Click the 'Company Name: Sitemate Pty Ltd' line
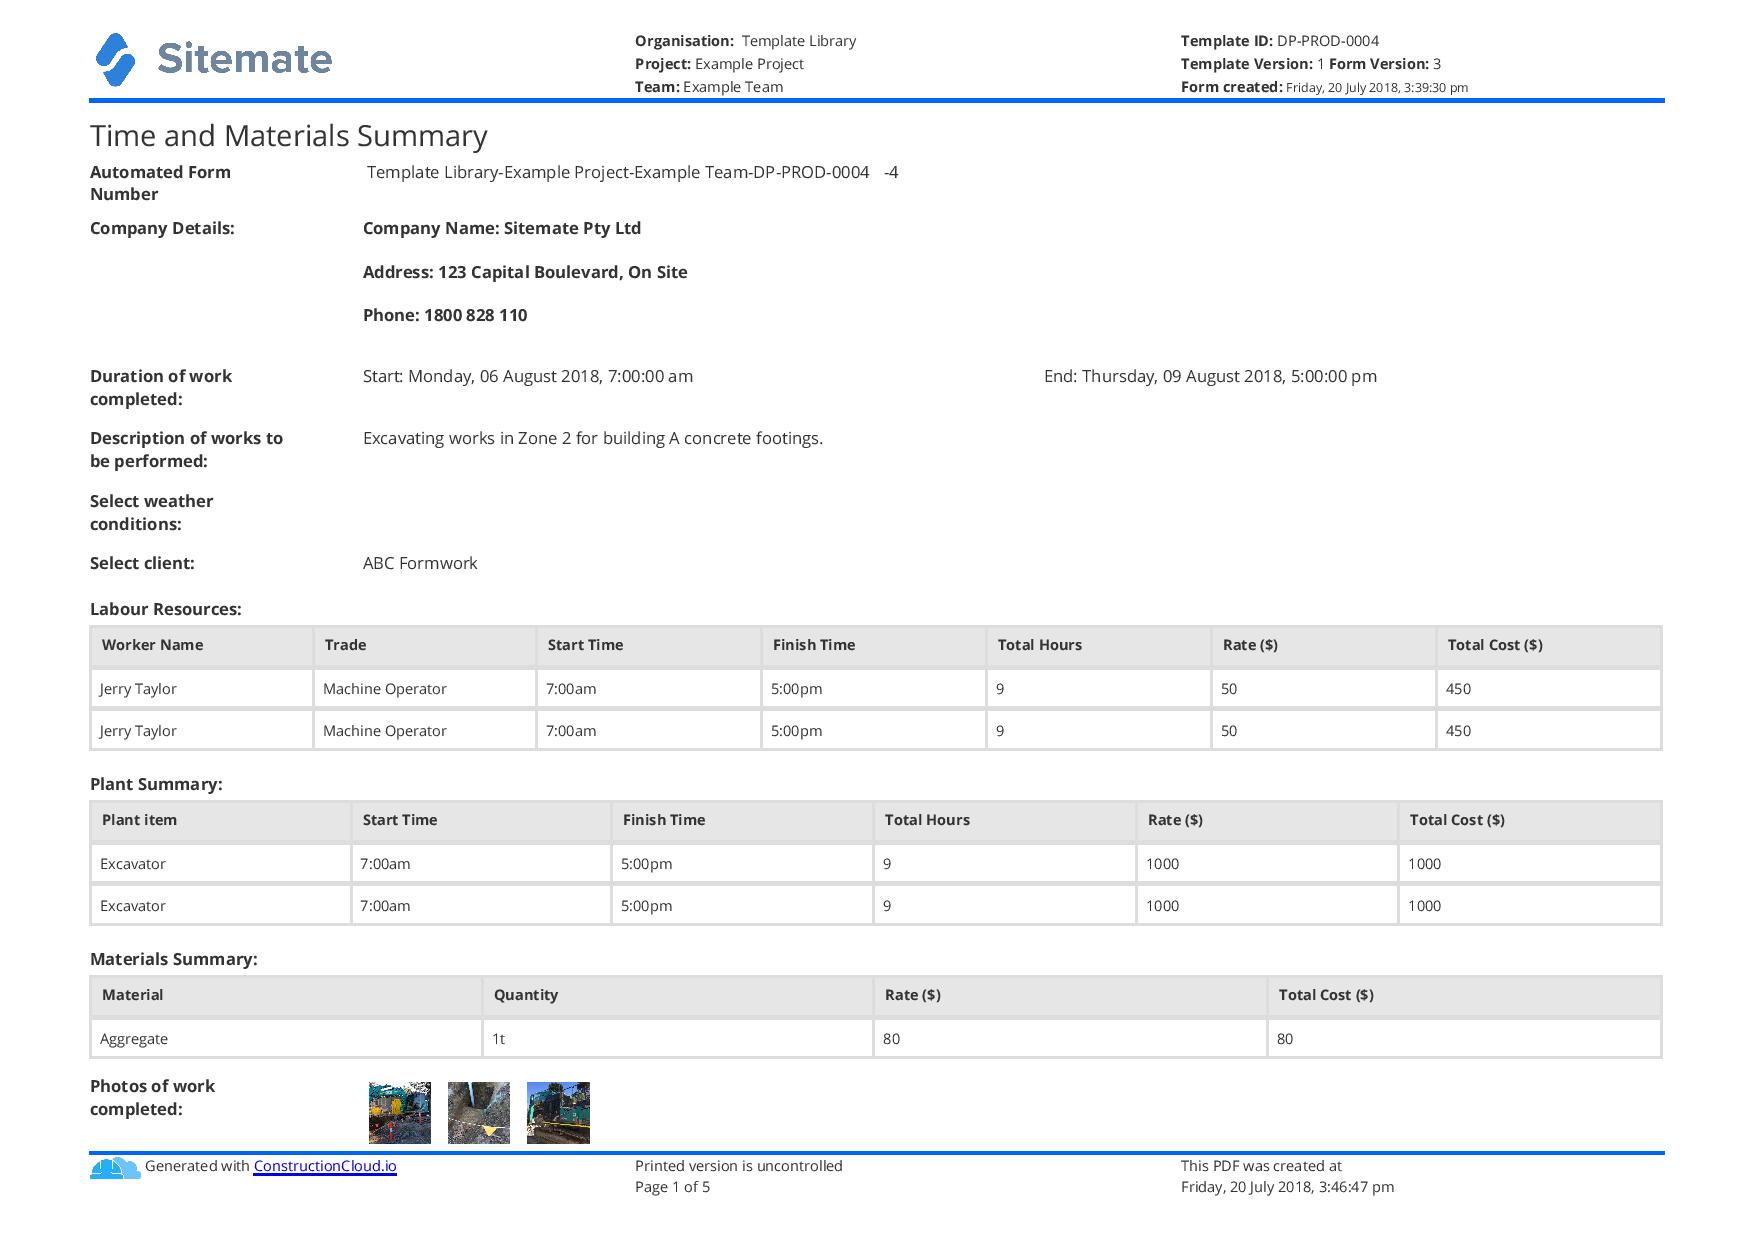The image size is (1754, 1240). 502,228
